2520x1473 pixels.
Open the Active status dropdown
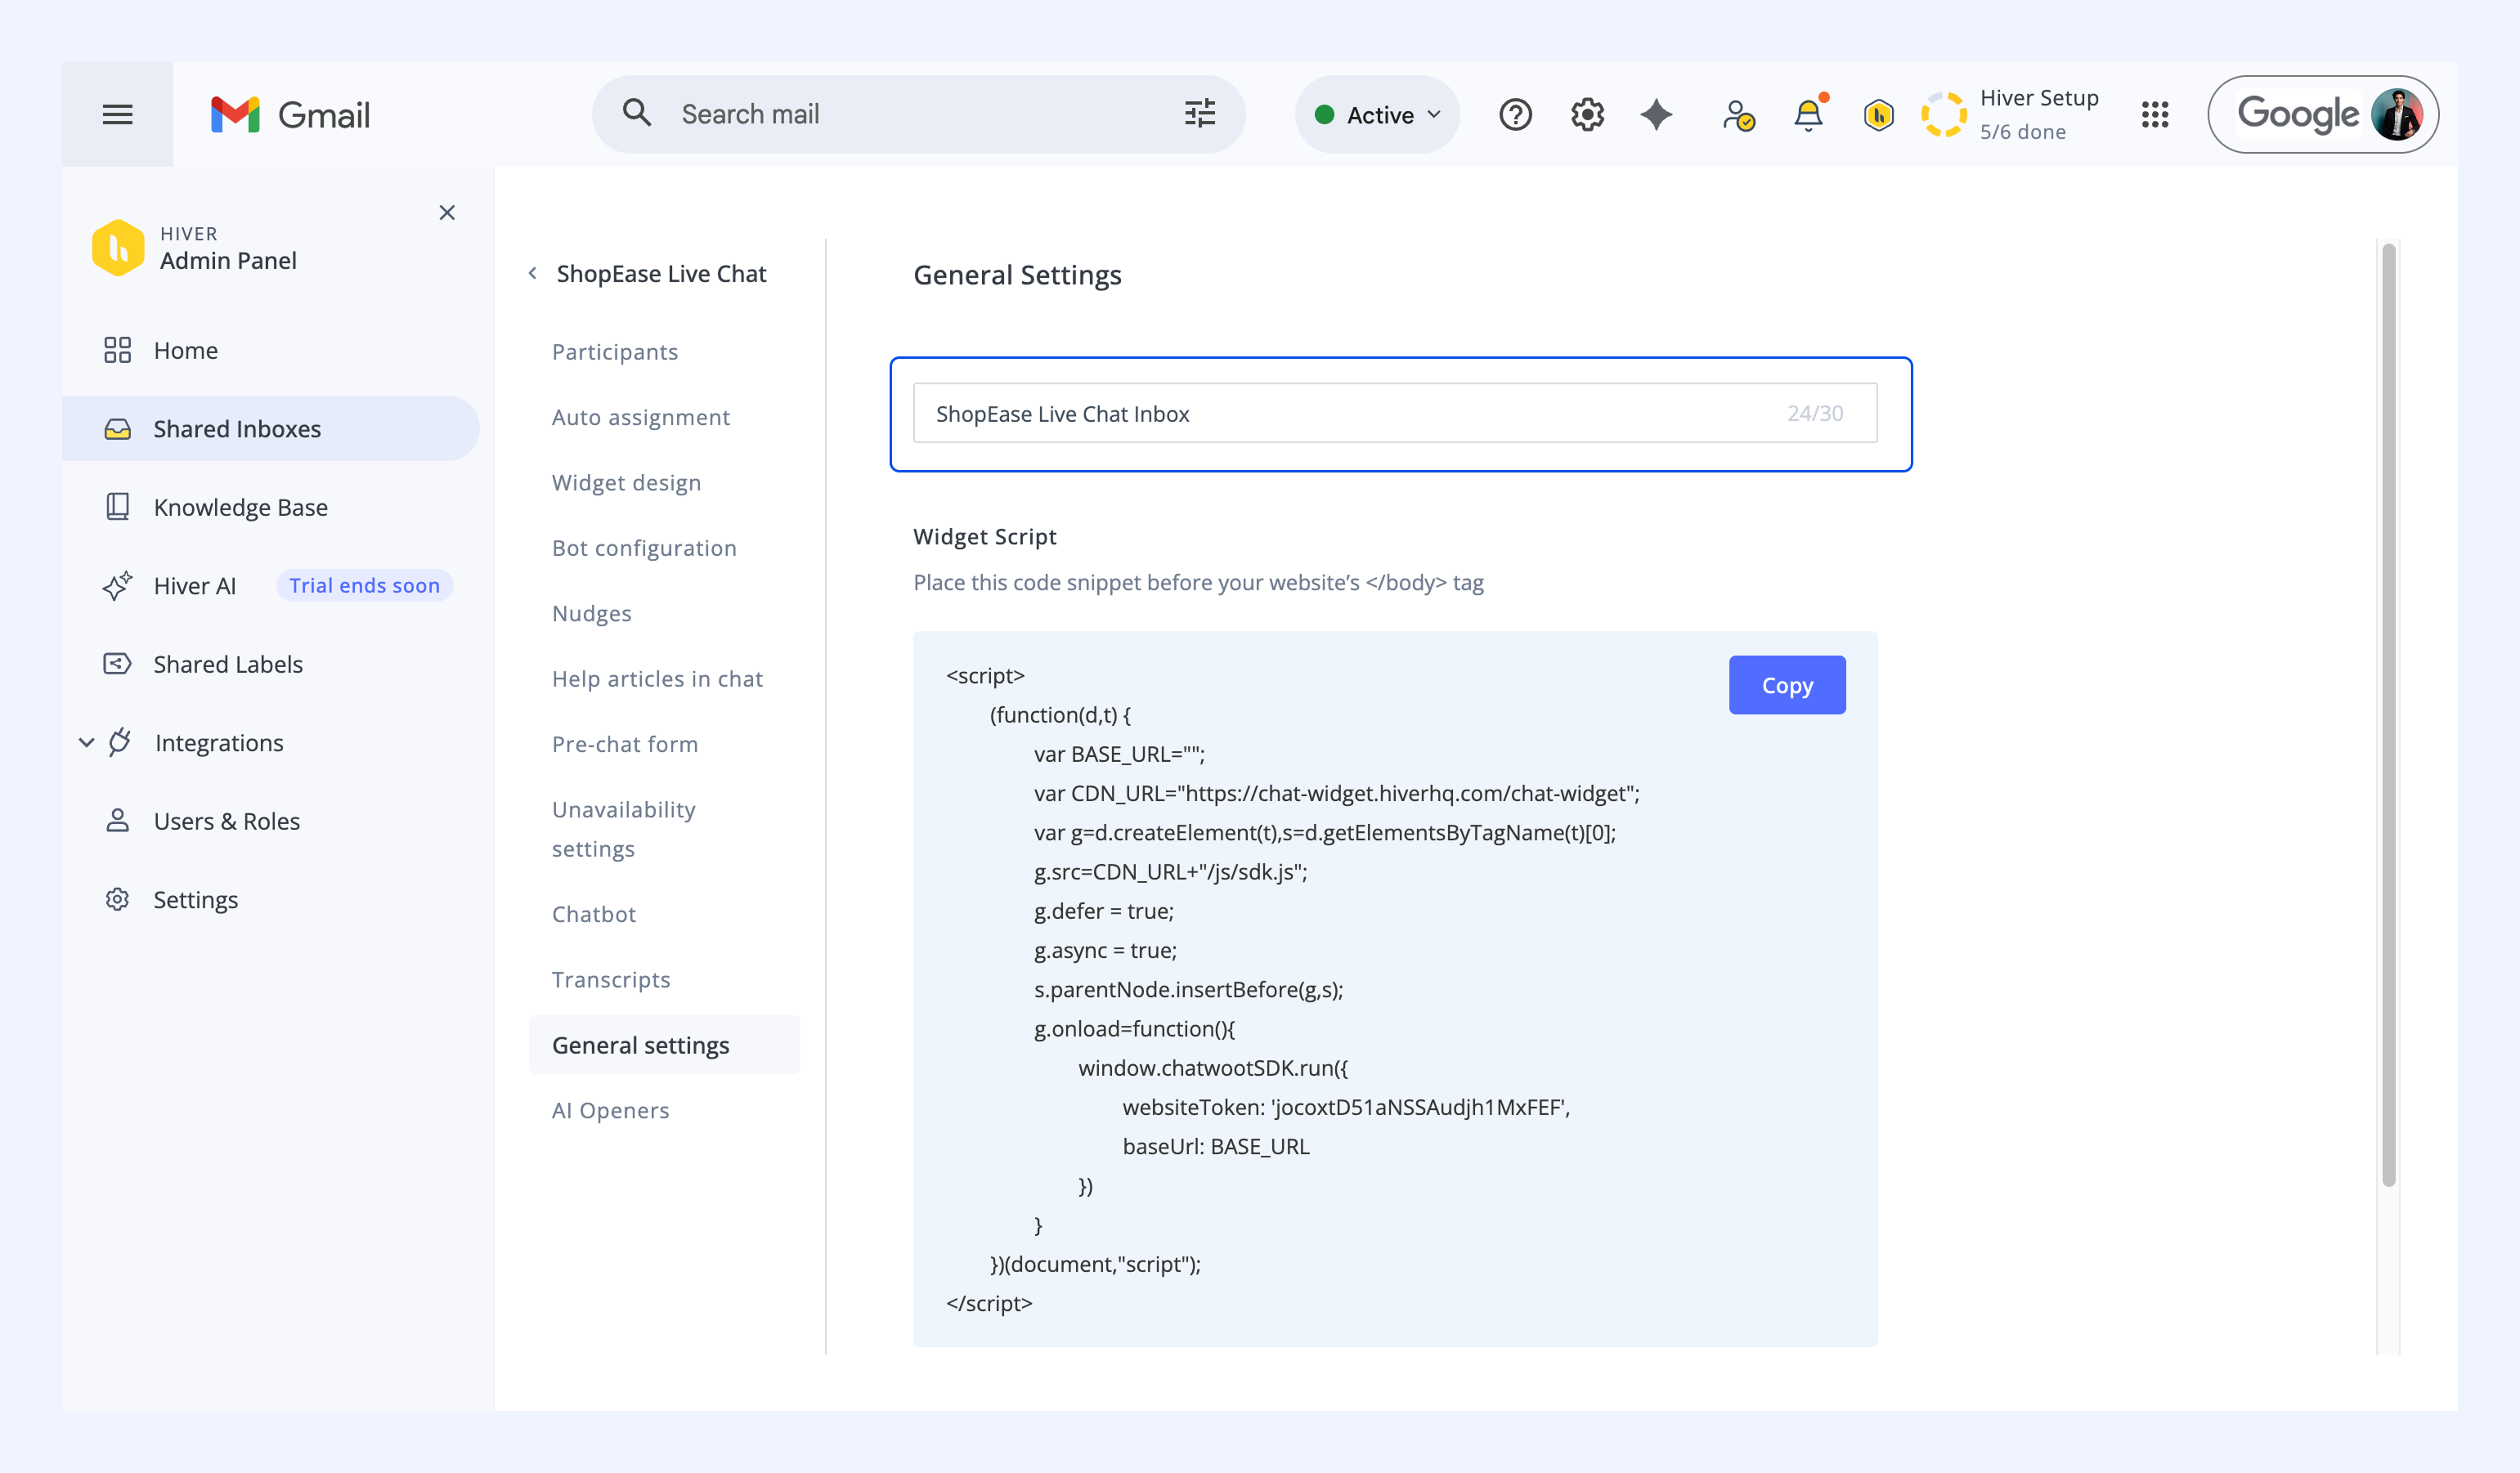(x=1377, y=114)
